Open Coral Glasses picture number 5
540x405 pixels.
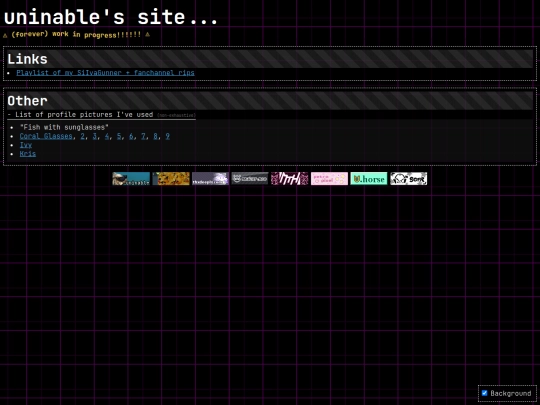click(x=119, y=136)
